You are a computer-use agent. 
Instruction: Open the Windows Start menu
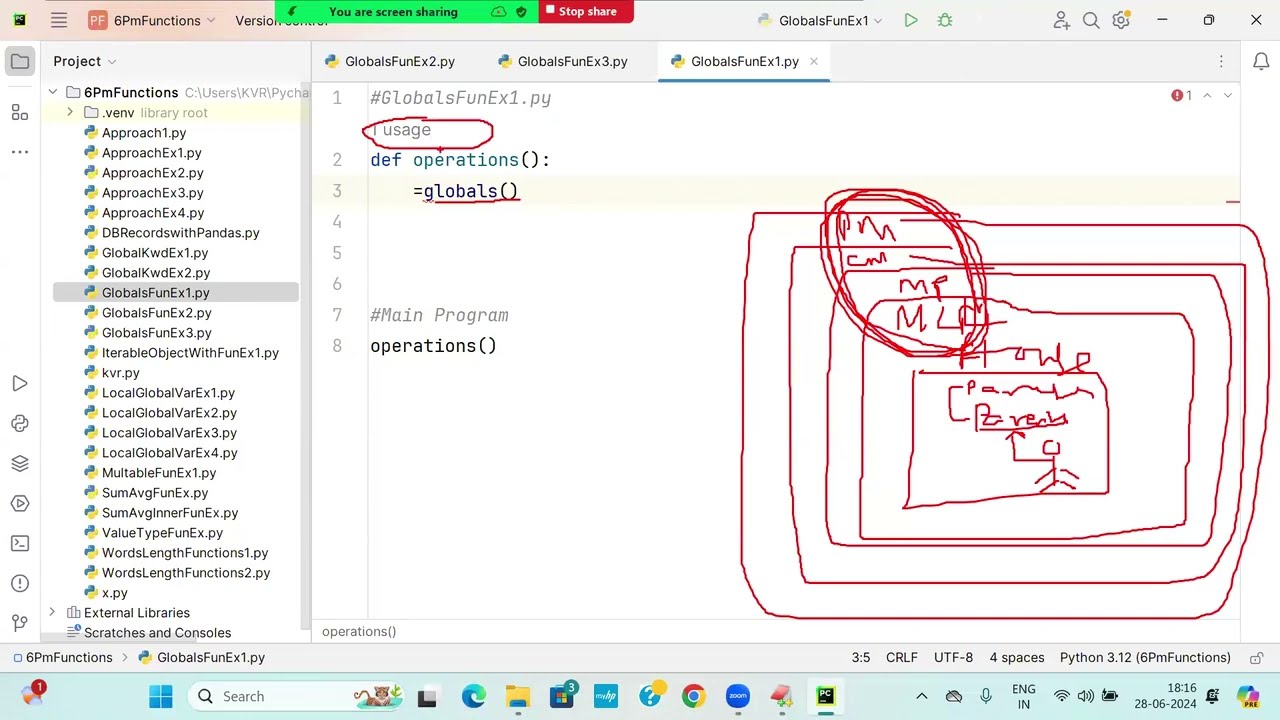point(160,696)
